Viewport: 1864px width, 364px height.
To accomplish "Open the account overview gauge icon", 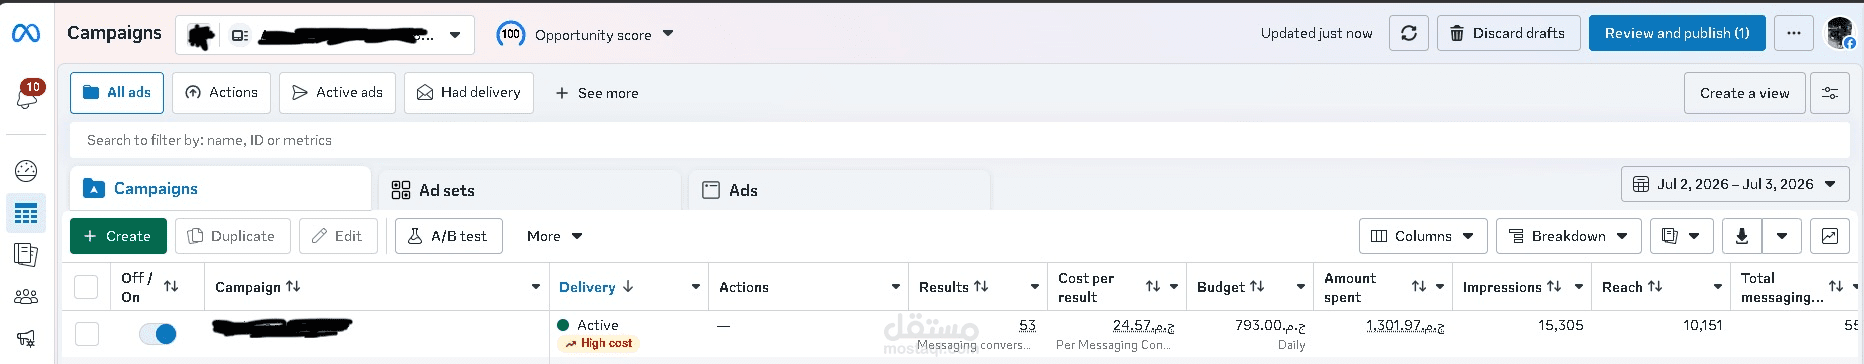I will (x=26, y=171).
